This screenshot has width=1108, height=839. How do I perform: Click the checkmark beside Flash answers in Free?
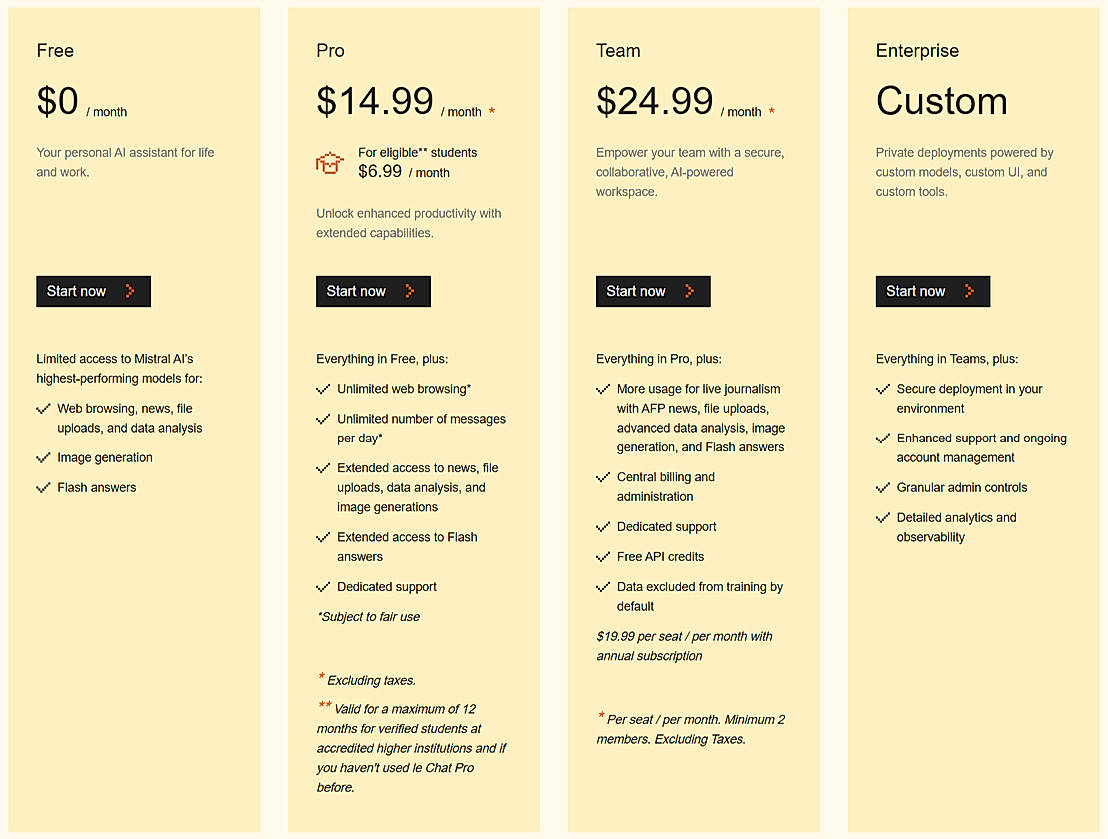point(43,488)
